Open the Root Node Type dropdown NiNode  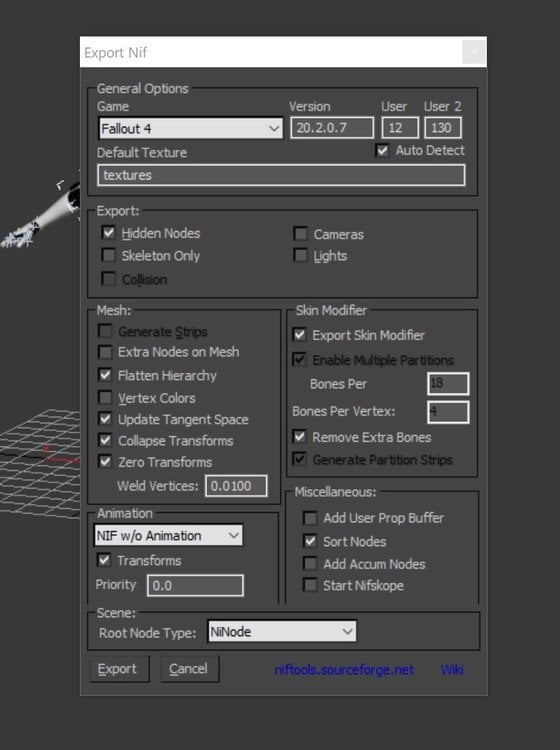click(282, 631)
